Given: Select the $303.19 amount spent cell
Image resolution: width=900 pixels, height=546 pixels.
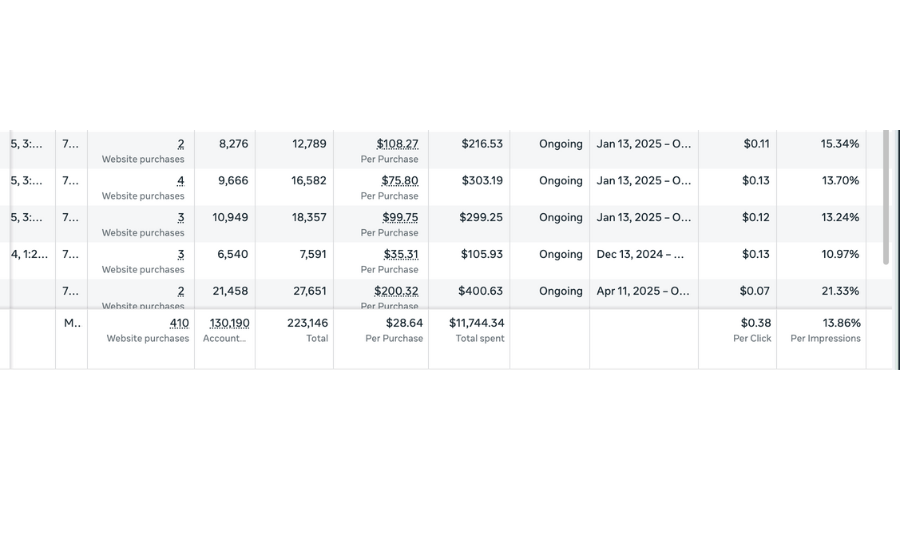Looking at the screenshot, I should point(469,187).
